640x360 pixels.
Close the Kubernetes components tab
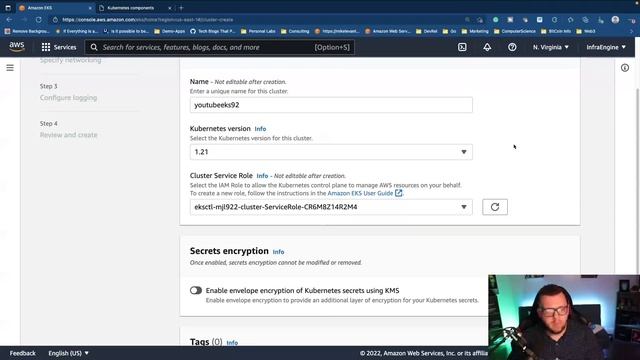tap(170, 8)
